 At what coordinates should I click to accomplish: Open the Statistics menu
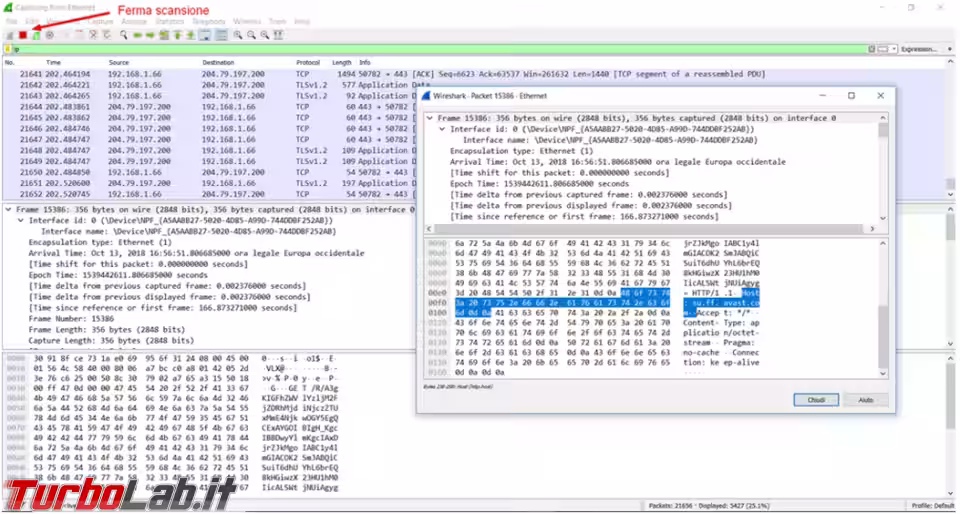coord(169,20)
